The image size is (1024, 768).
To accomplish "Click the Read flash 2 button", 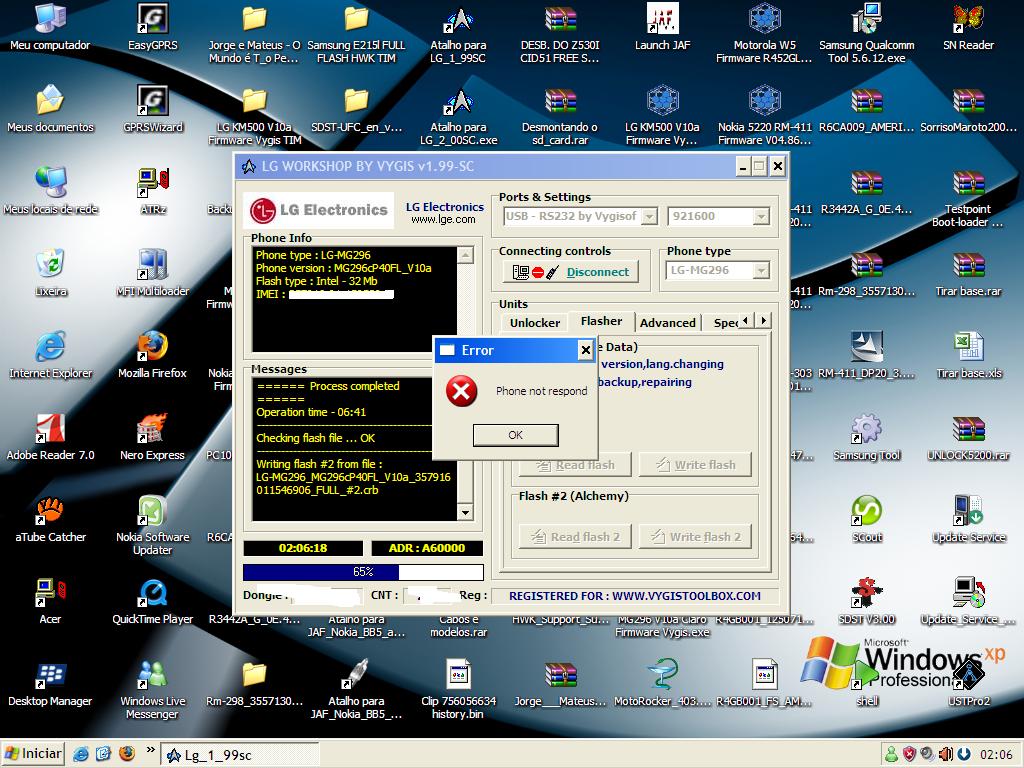I will pyautogui.click(x=575, y=537).
